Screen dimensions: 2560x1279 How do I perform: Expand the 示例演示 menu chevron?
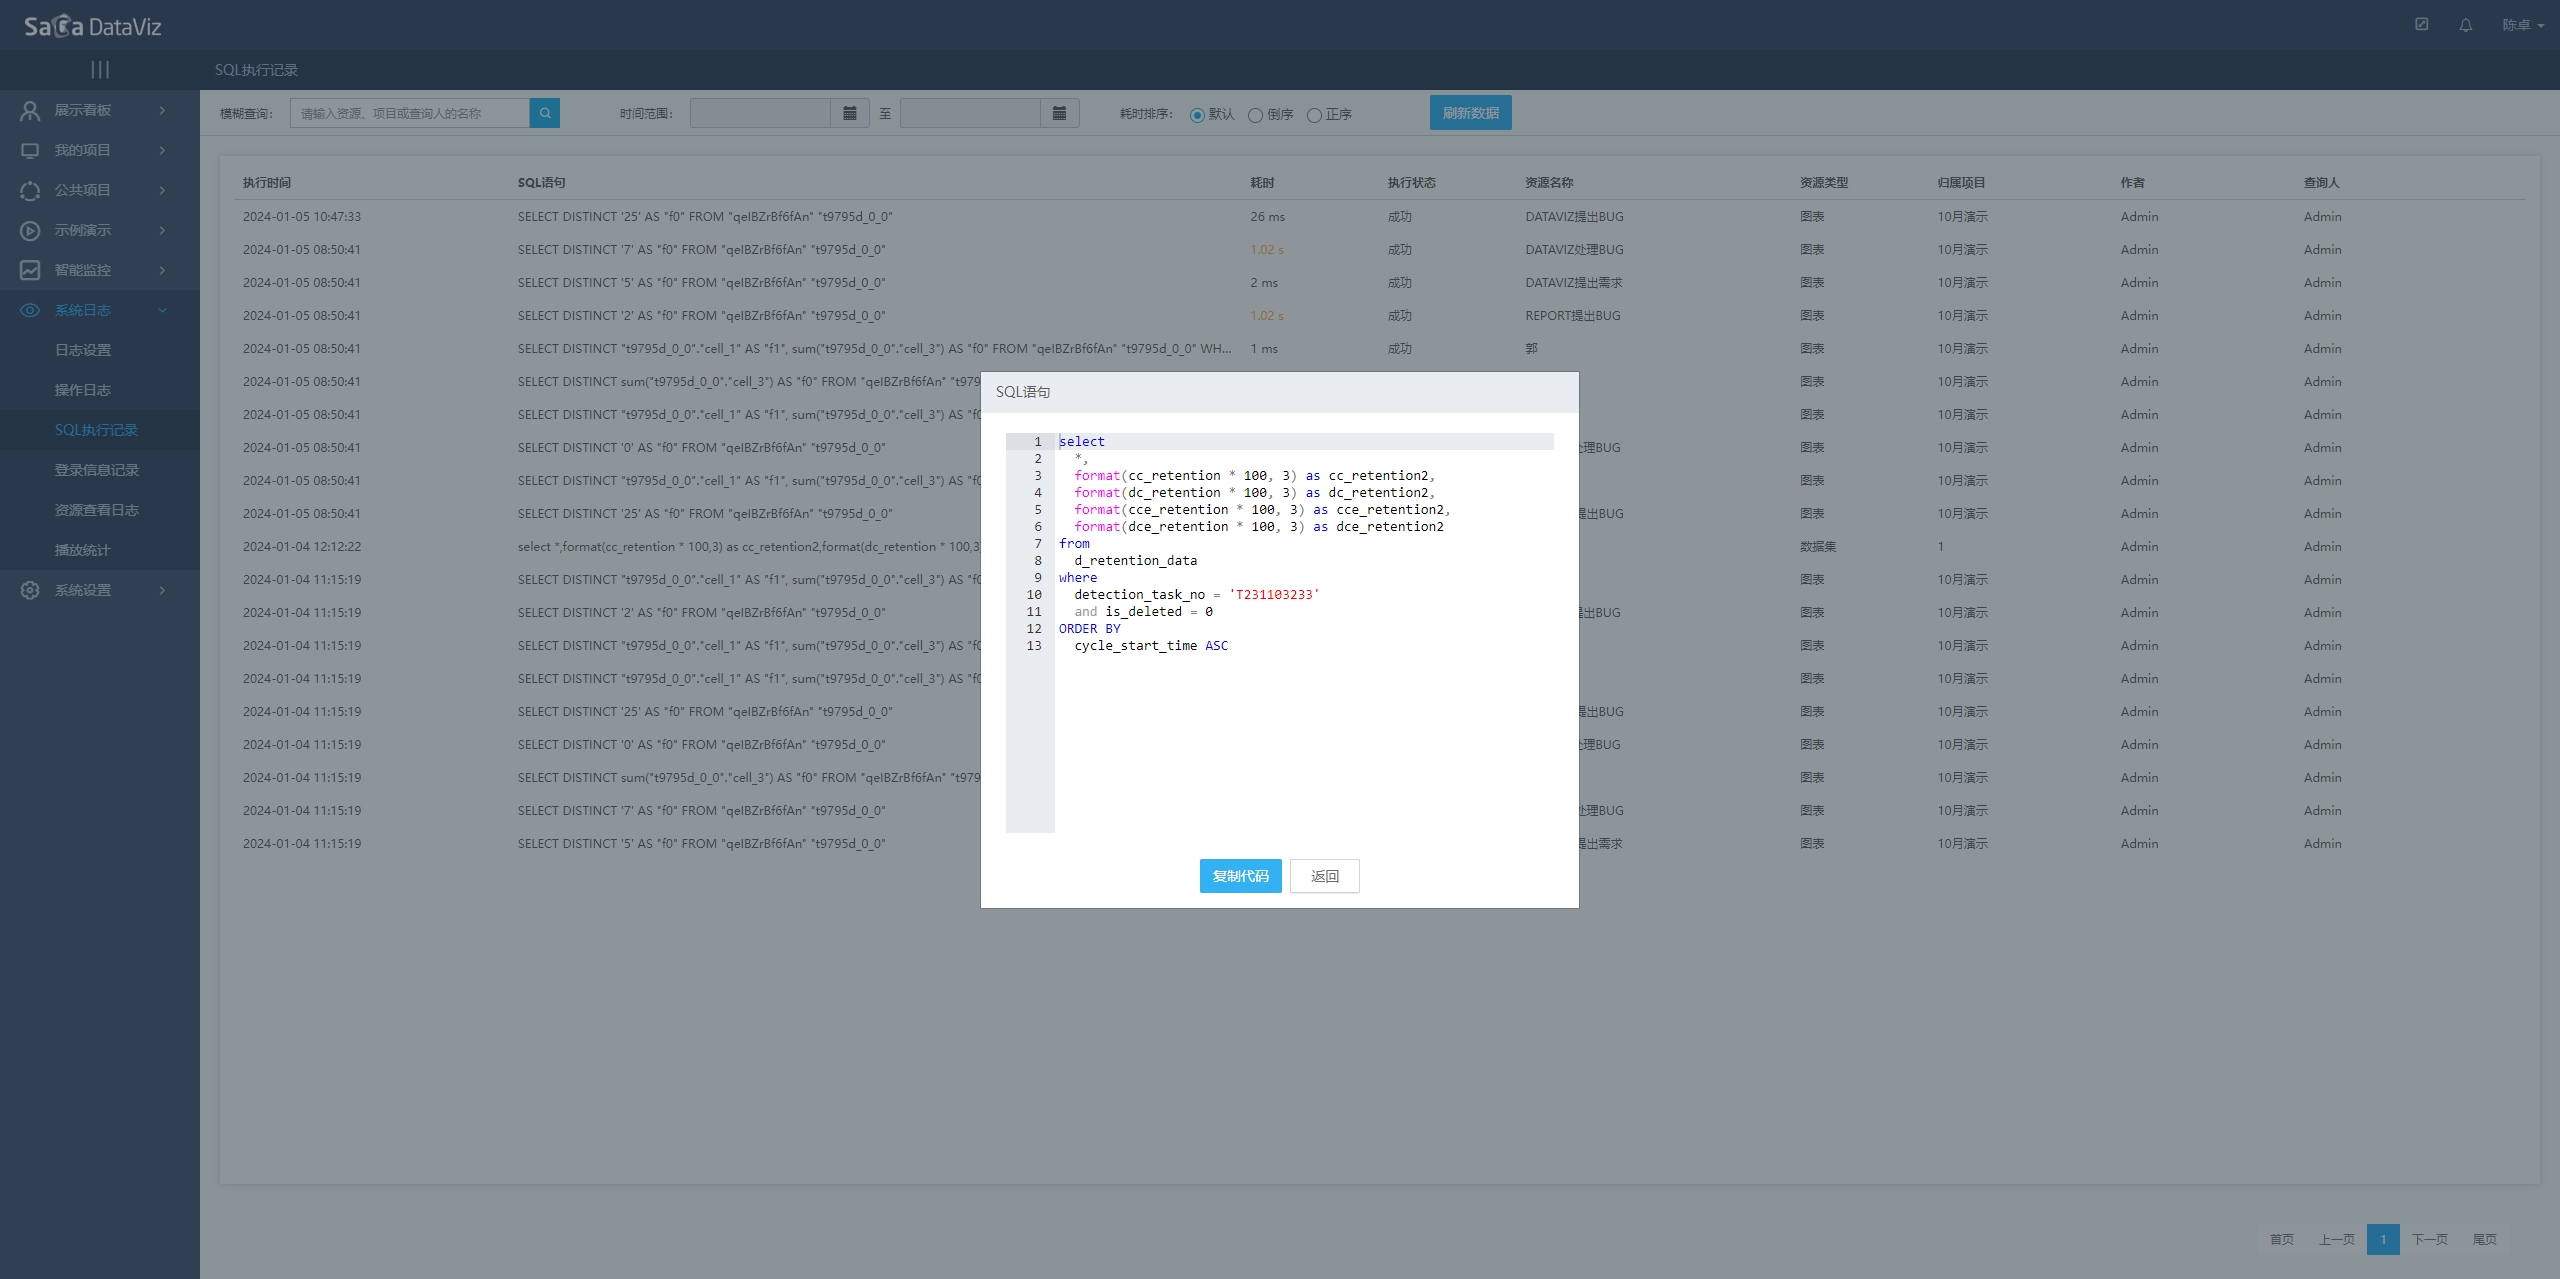click(x=162, y=230)
